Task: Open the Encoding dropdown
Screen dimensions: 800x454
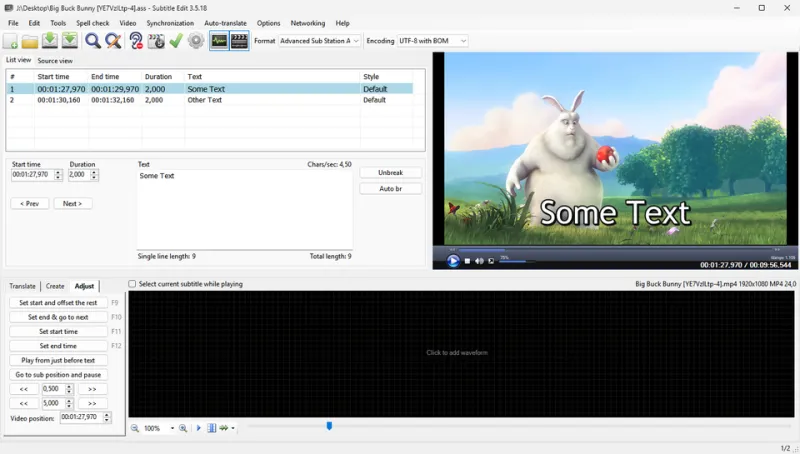Action: pos(433,41)
